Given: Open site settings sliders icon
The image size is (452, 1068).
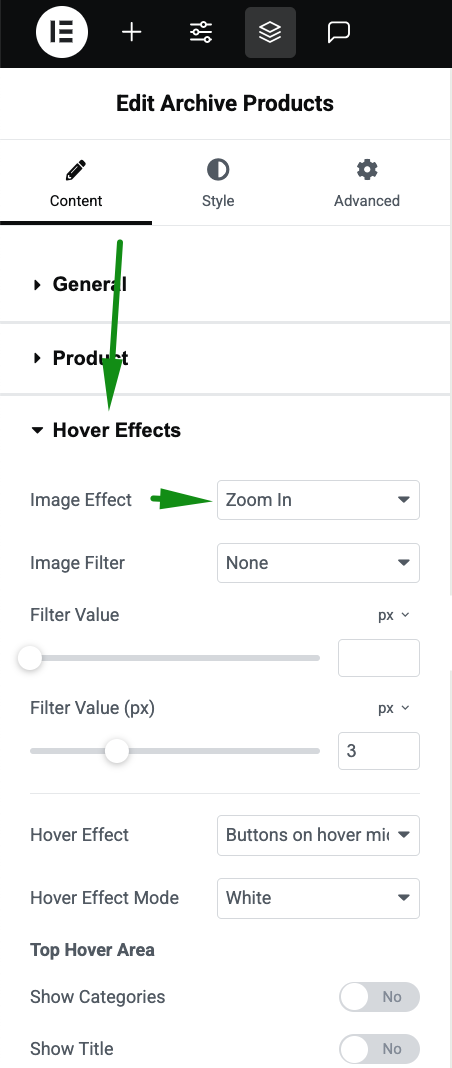Looking at the screenshot, I should (201, 32).
